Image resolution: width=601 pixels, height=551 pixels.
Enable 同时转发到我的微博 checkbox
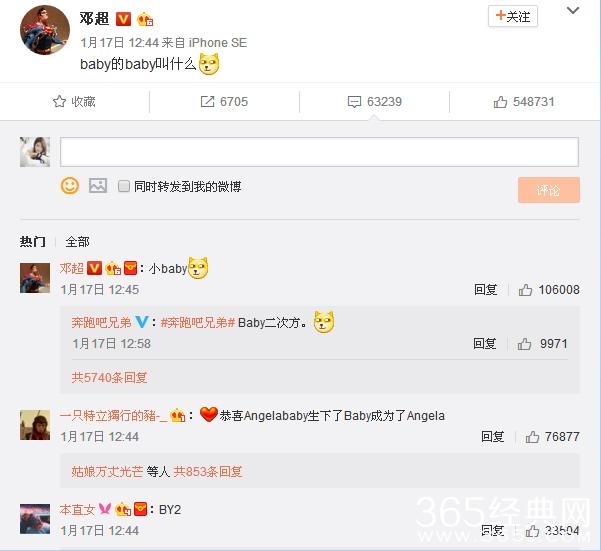pos(124,186)
